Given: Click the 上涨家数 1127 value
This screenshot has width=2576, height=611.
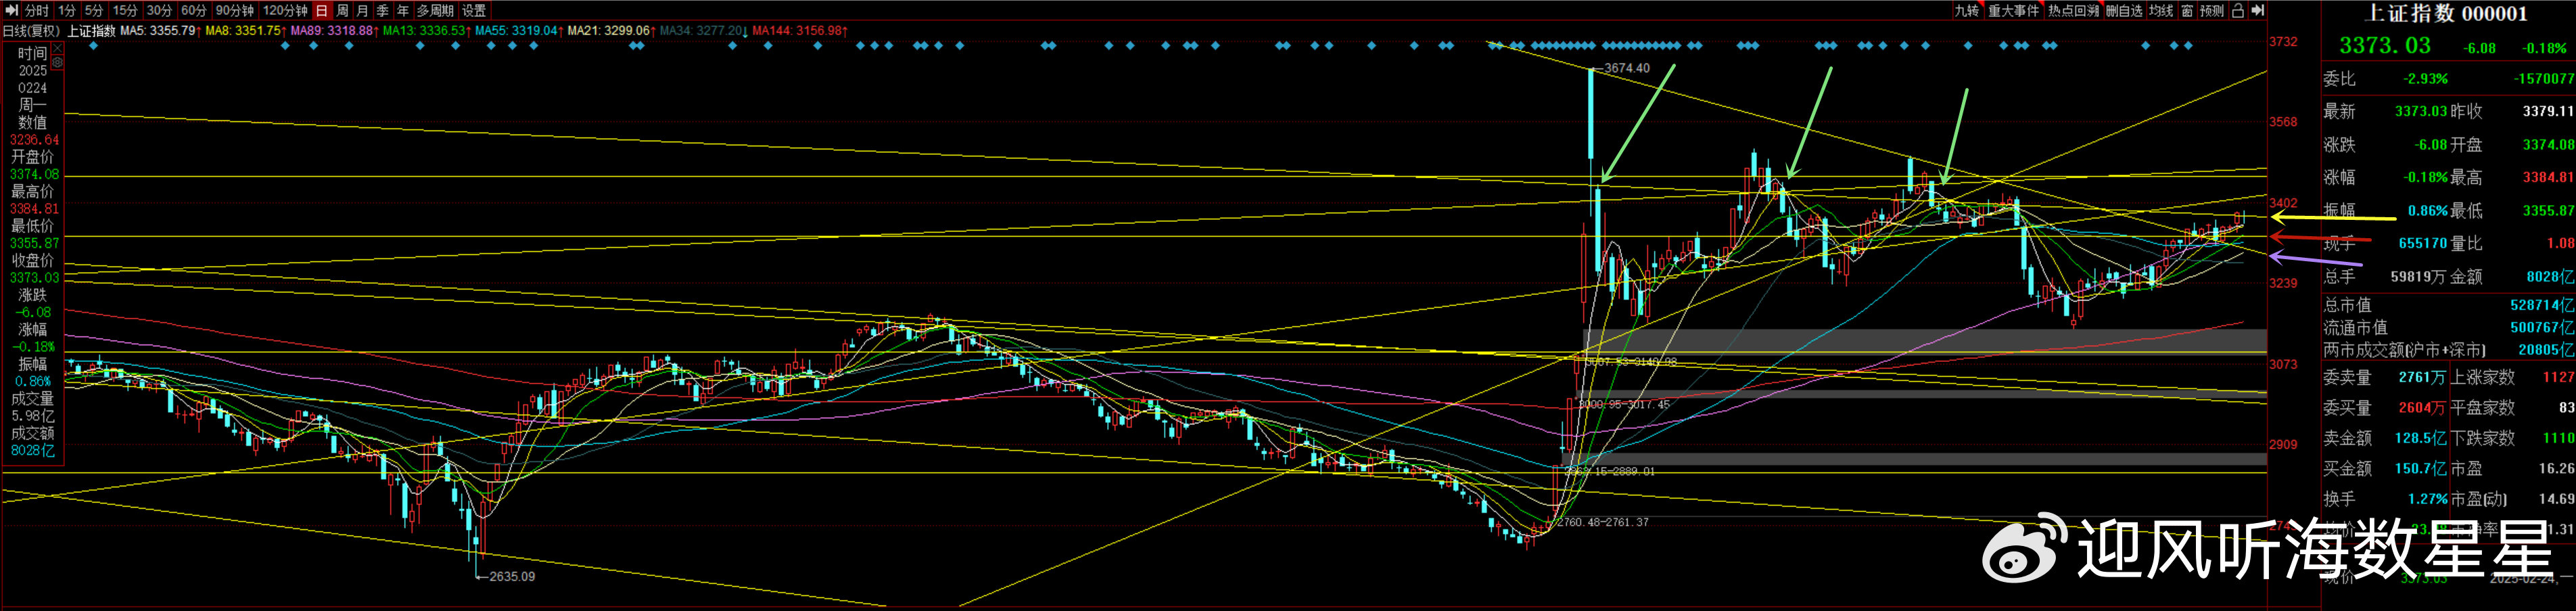Looking at the screenshot, I should [x=2558, y=378].
